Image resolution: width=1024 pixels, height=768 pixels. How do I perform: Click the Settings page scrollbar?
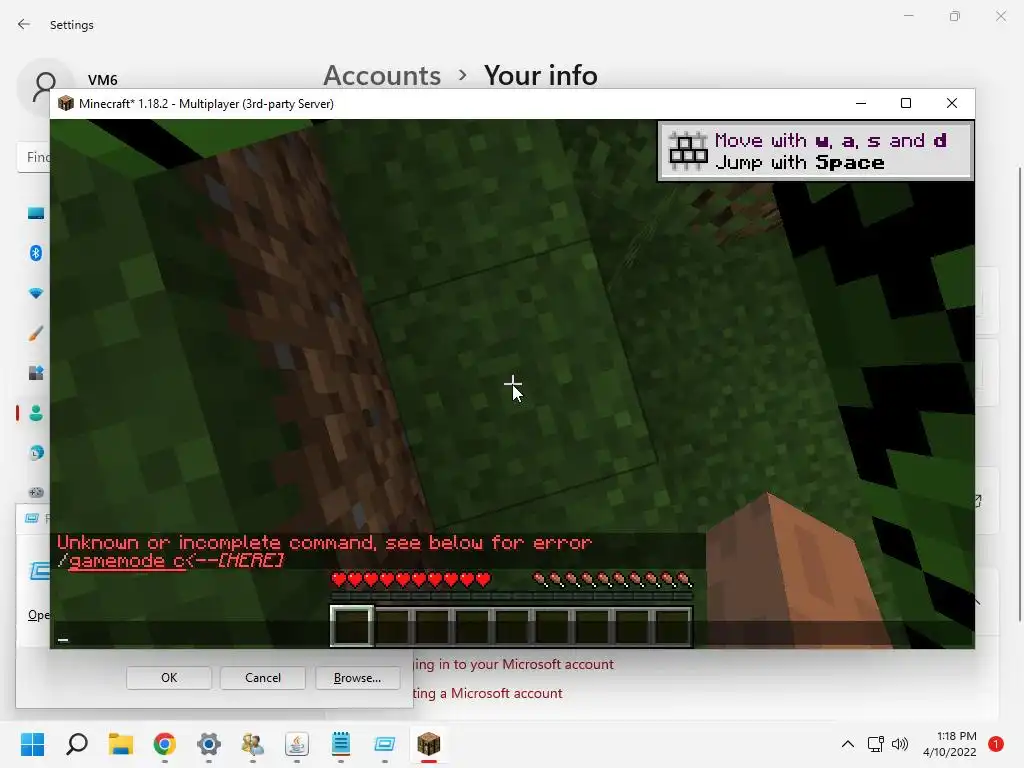point(1019,394)
